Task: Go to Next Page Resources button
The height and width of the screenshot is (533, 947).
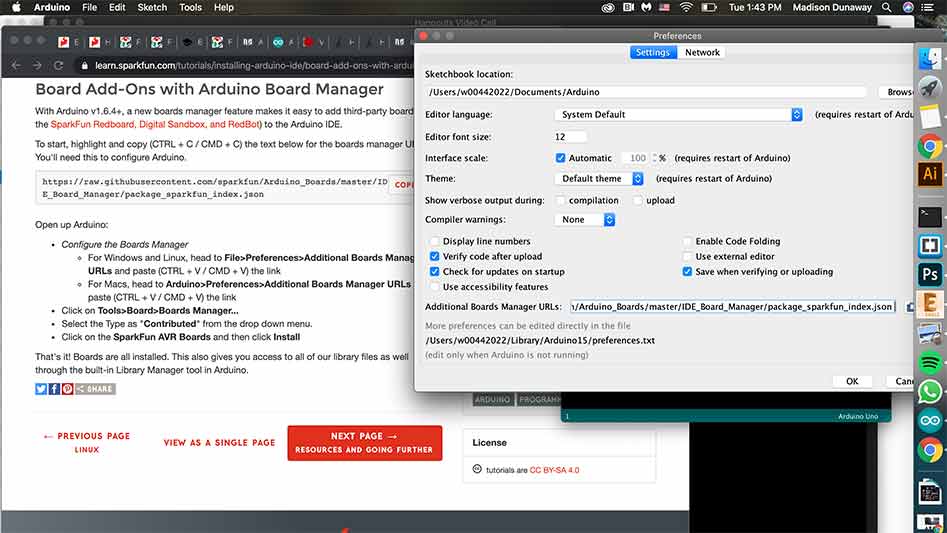Action: [x=365, y=443]
